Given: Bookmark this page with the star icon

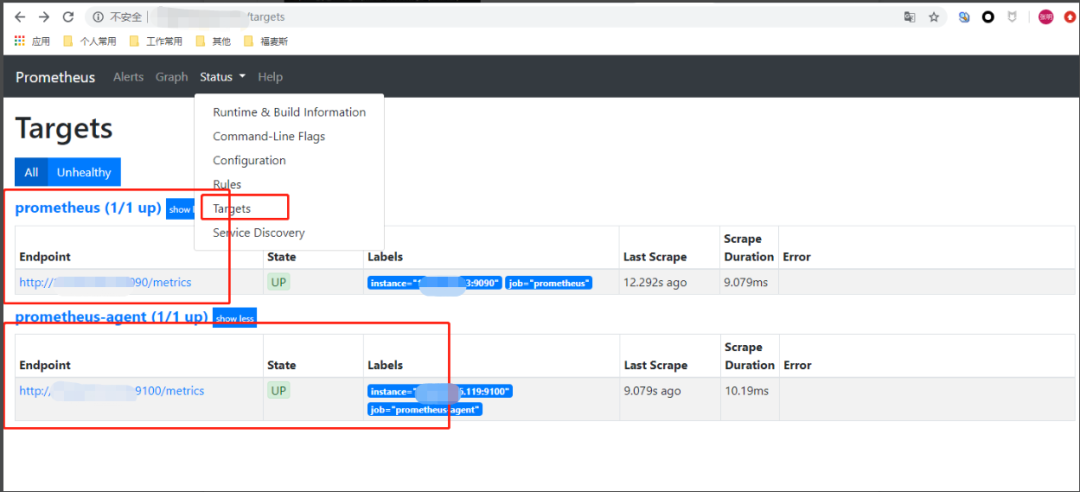Looking at the screenshot, I should (x=934, y=17).
